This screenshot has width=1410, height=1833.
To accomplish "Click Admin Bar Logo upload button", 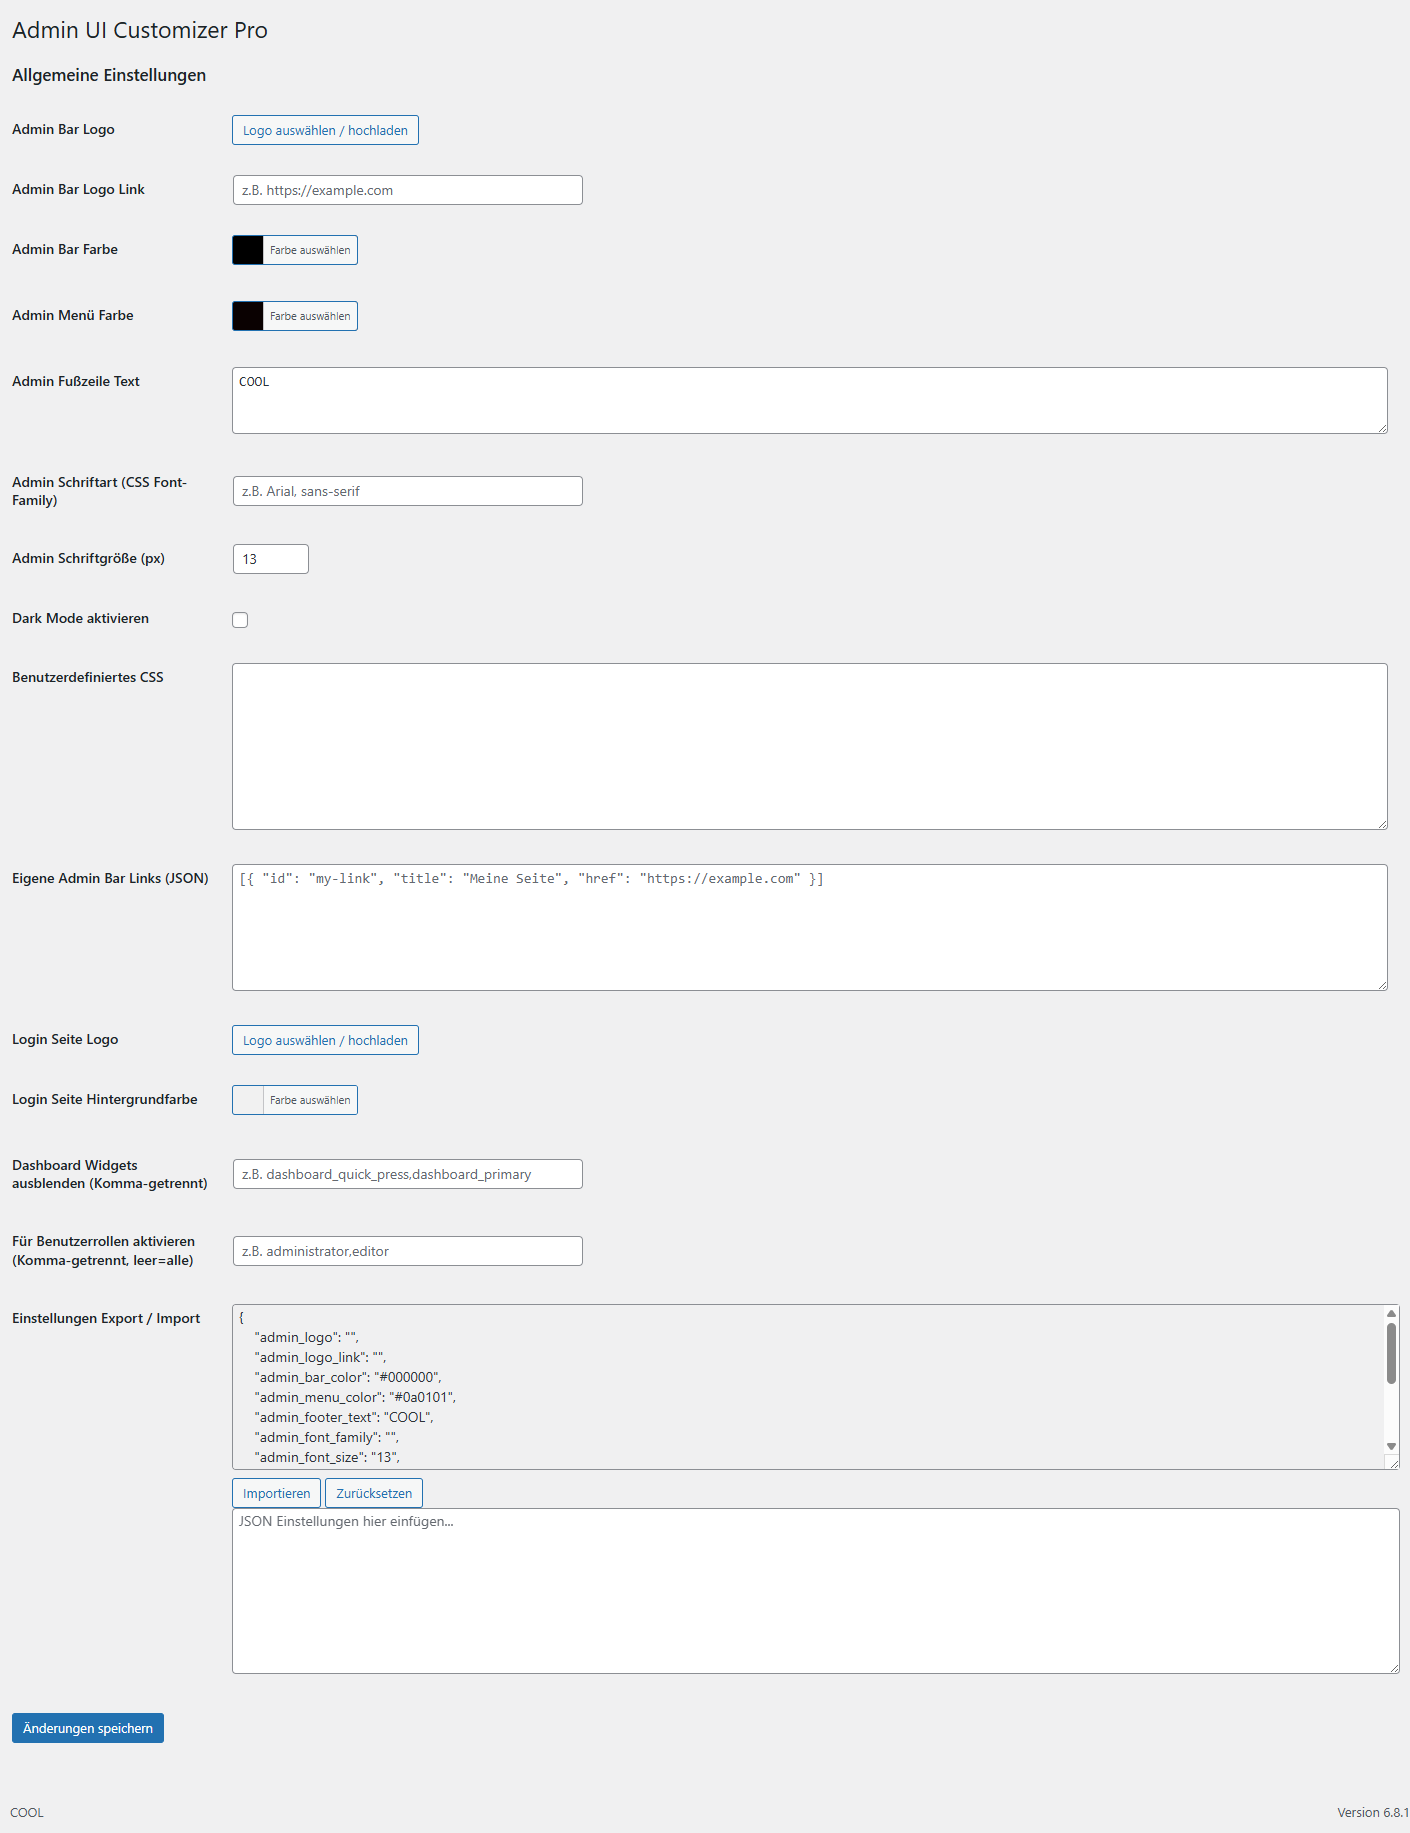I will point(325,130).
